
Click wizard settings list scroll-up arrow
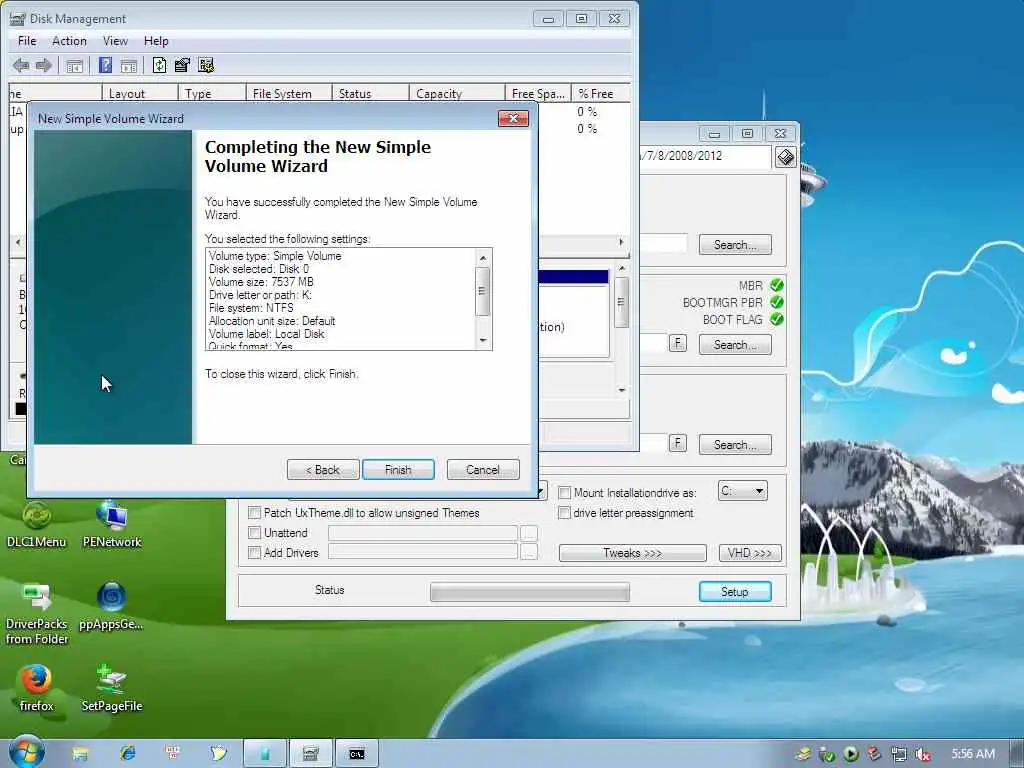pyautogui.click(x=483, y=258)
